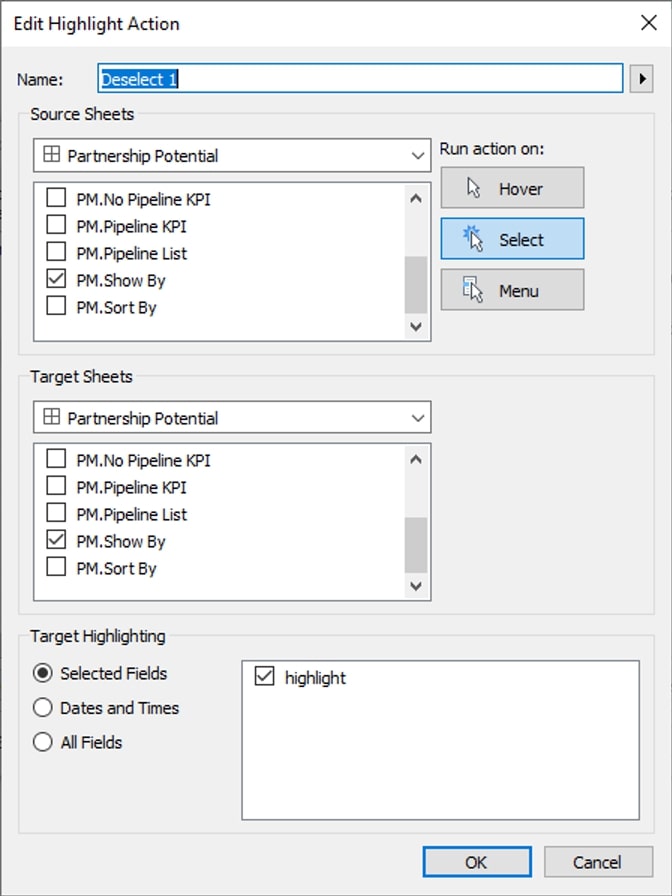Check PM.Pipeline KPI in Source Sheets

click(56, 225)
